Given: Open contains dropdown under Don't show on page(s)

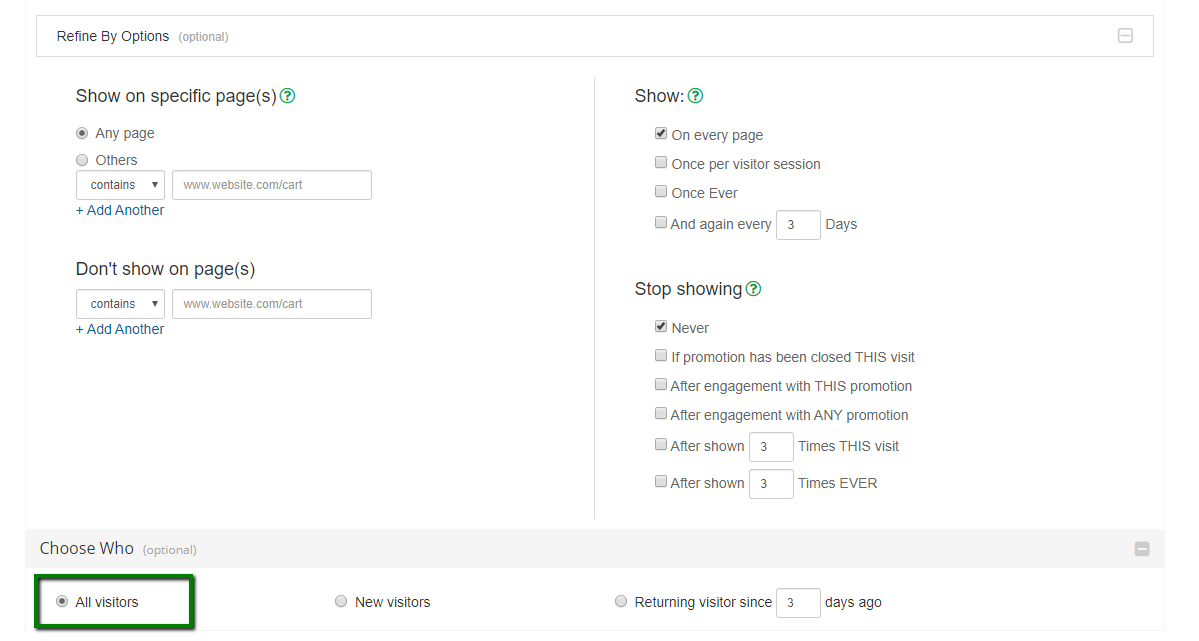Looking at the screenshot, I should click(121, 304).
